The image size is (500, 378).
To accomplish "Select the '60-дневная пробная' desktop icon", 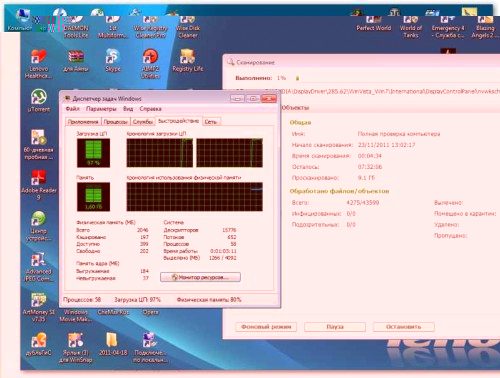I will pyautogui.click(x=39, y=145).
